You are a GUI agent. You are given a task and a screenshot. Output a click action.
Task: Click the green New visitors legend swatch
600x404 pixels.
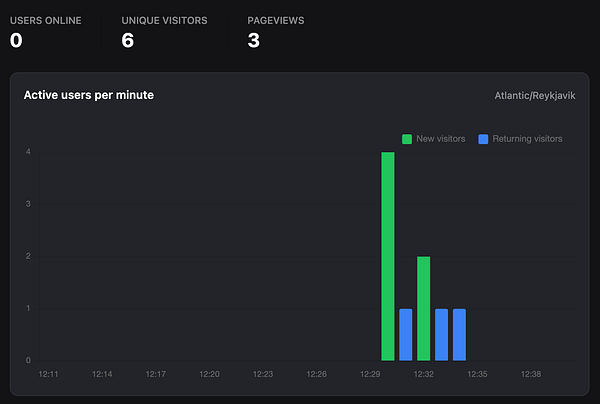(407, 139)
